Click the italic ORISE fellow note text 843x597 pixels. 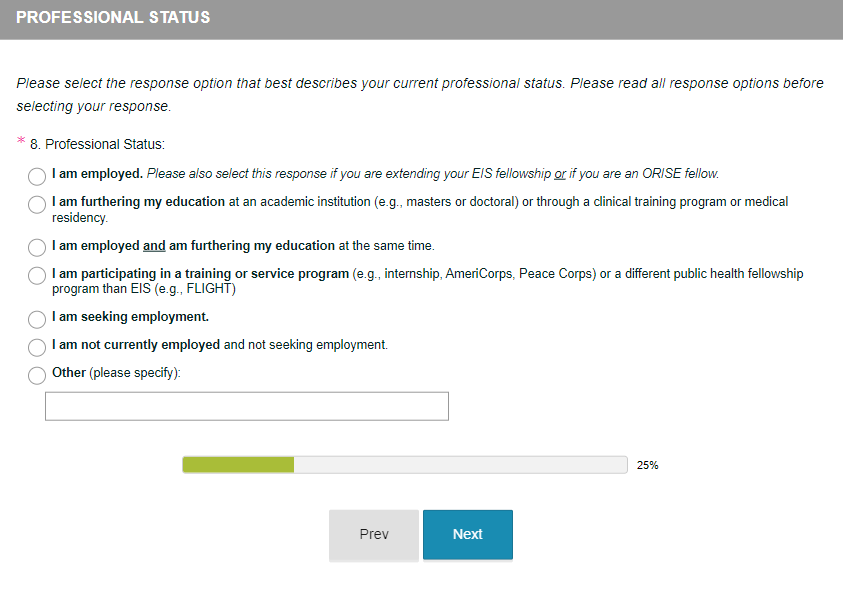(x=432, y=174)
